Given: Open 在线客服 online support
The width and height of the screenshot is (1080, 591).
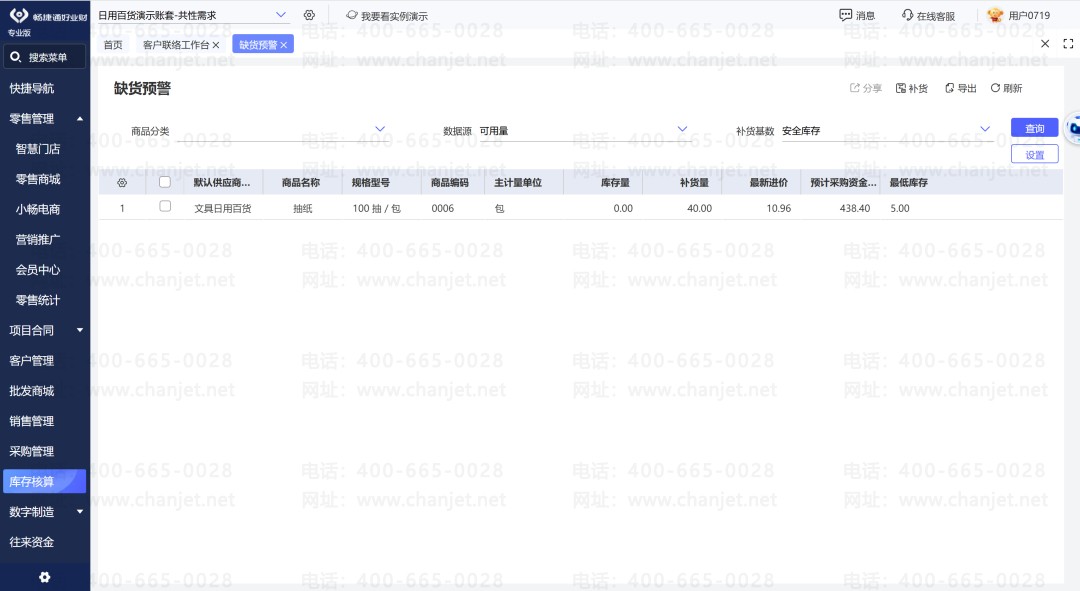Looking at the screenshot, I should (x=928, y=15).
